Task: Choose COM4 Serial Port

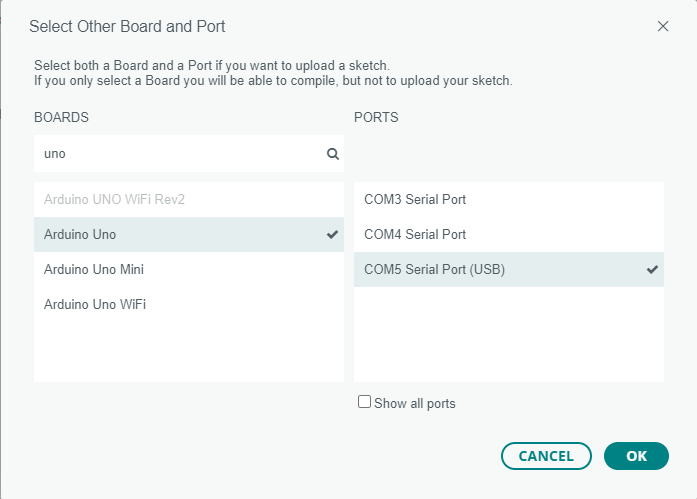Action: (415, 235)
